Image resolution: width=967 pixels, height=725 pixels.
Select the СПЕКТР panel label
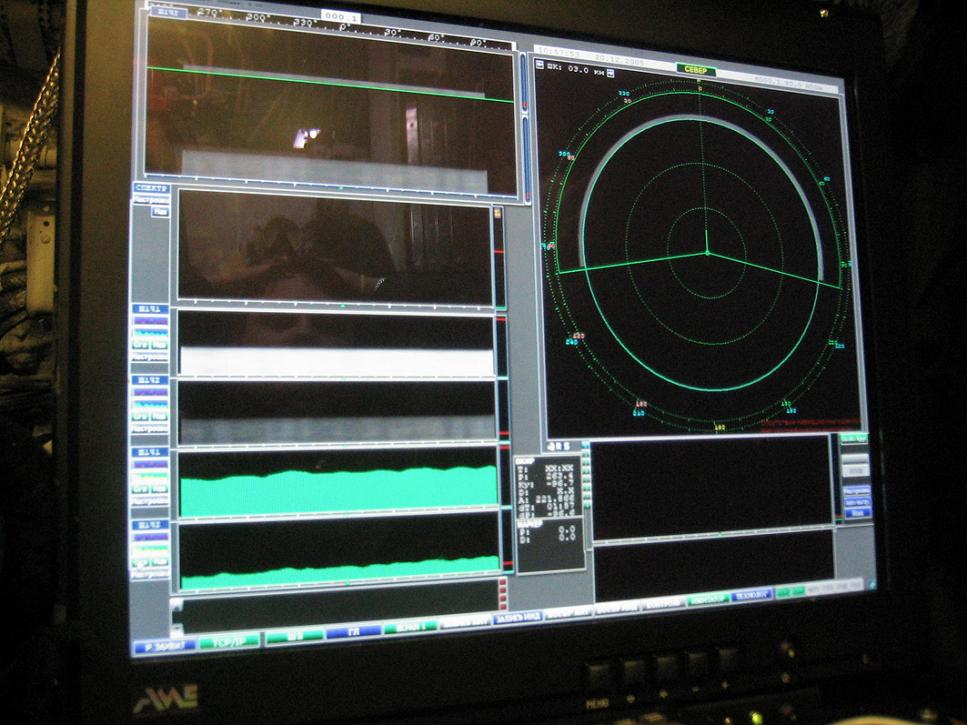pyautogui.click(x=151, y=188)
